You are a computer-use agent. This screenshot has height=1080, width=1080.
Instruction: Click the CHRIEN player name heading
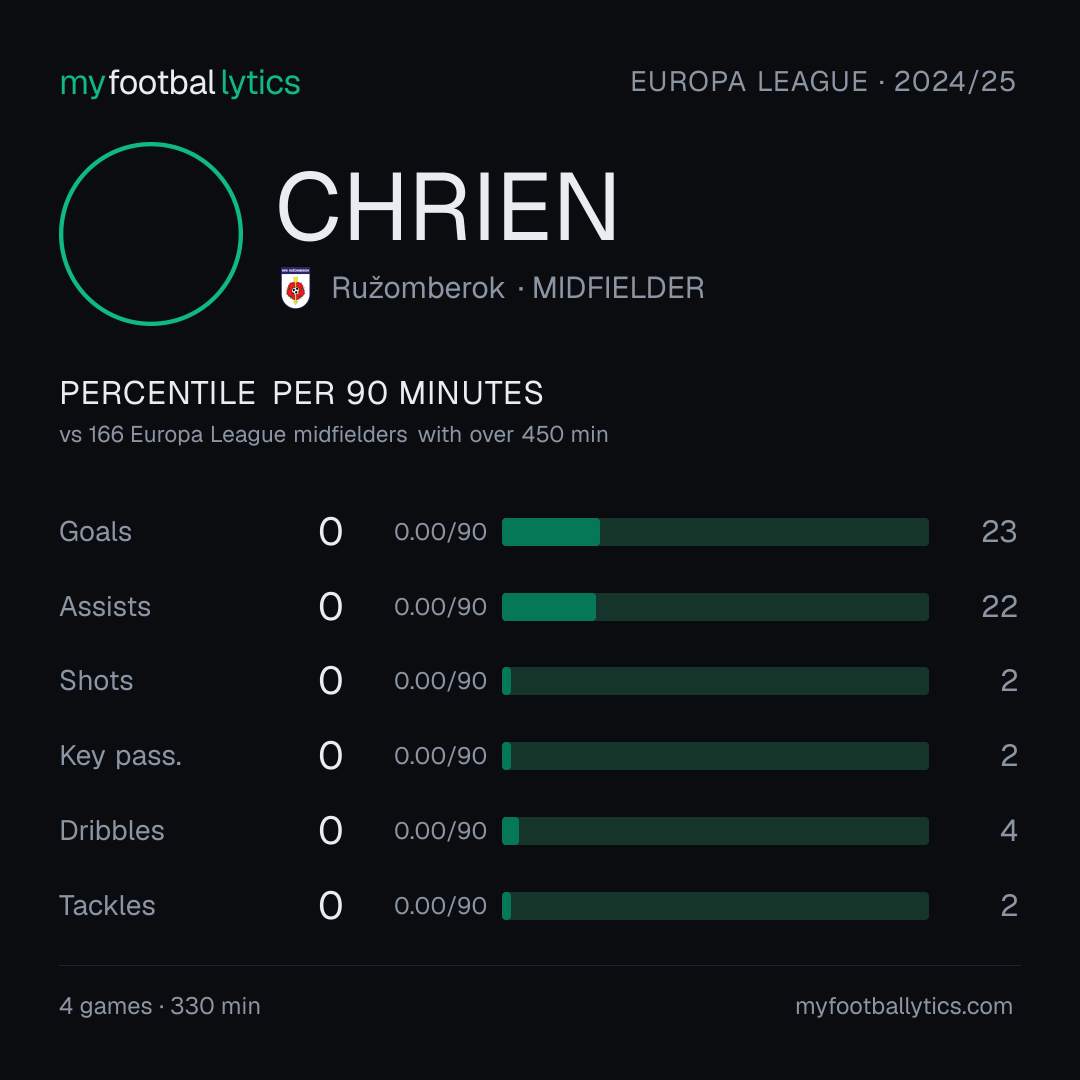(447, 207)
